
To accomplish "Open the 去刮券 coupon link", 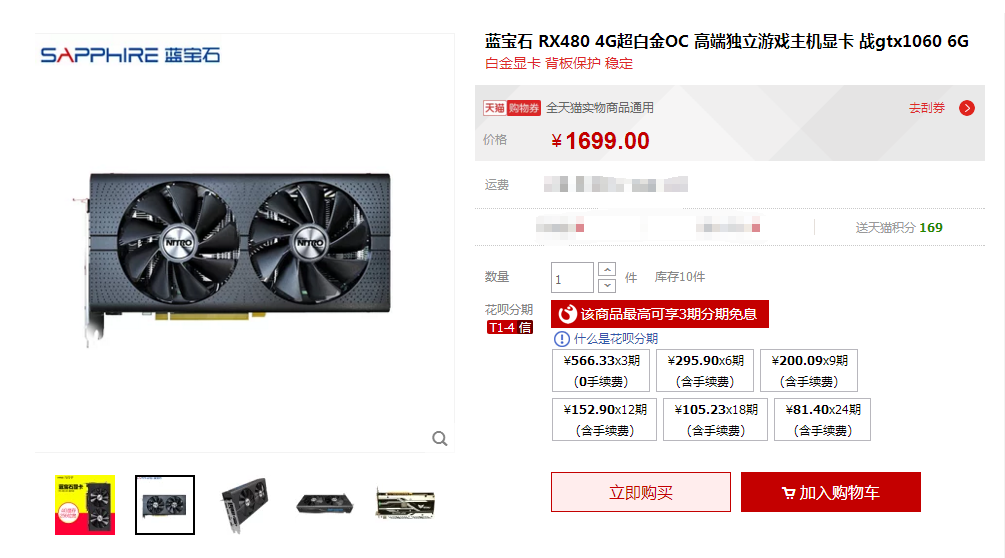I will point(927,108).
